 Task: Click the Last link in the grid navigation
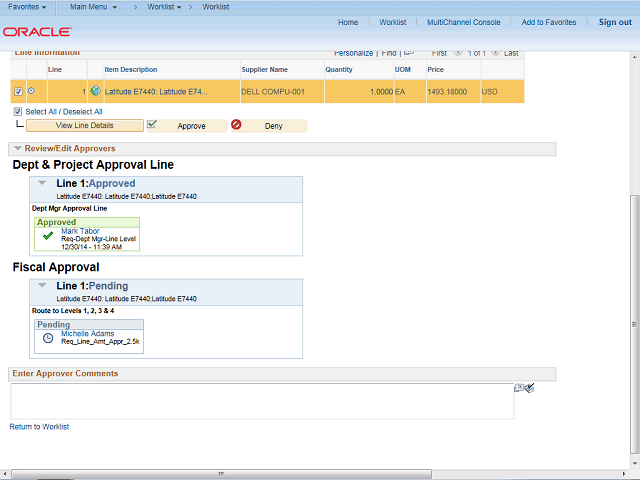tap(511, 53)
